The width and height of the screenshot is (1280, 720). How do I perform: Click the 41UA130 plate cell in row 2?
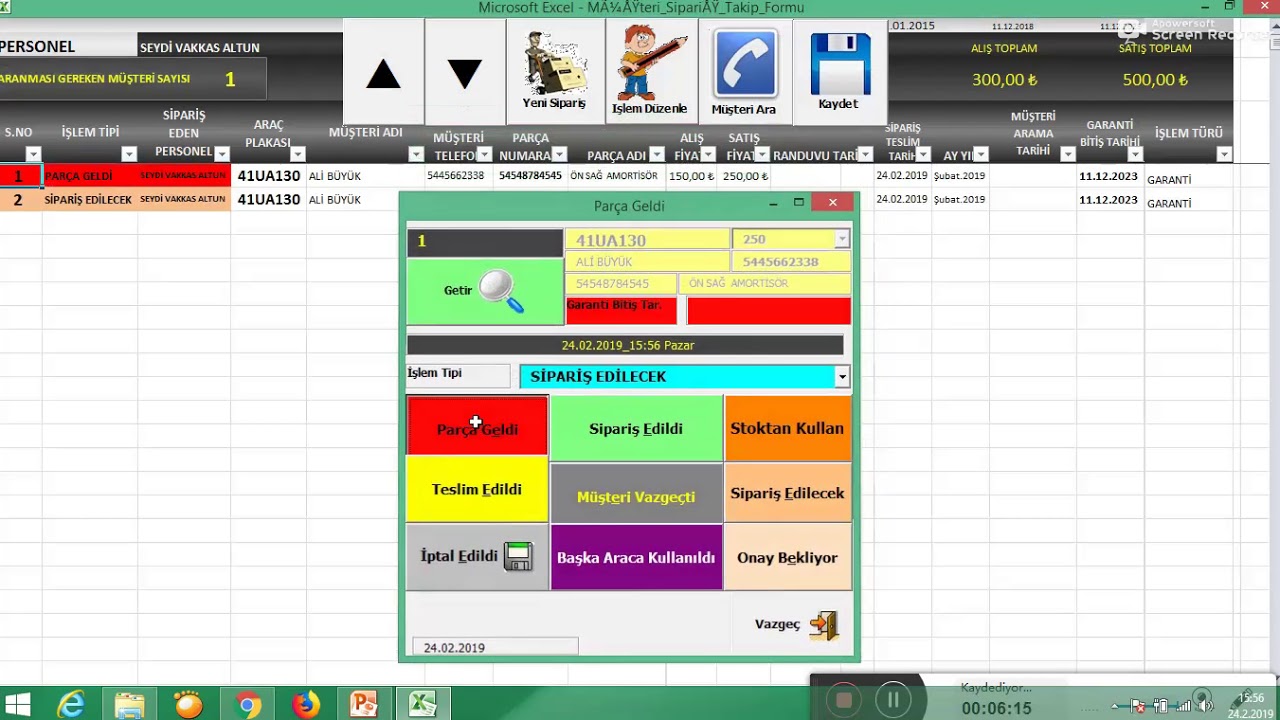click(269, 200)
